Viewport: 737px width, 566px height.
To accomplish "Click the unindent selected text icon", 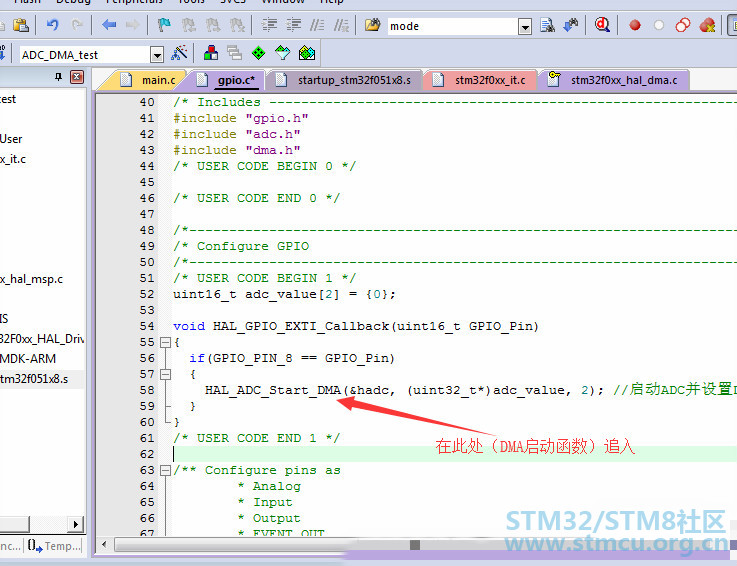I will (294, 25).
